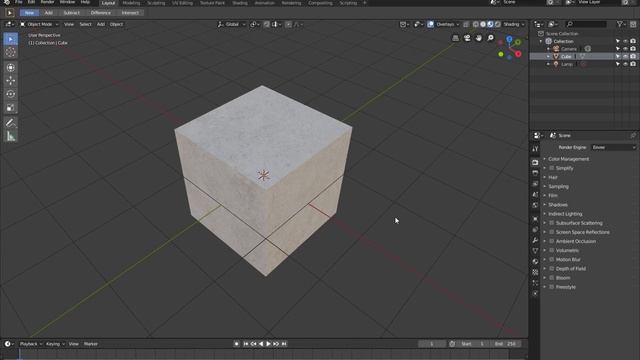The width and height of the screenshot is (640, 360).
Task: Enable the Motion Blur checkbox
Action: (x=551, y=259)
